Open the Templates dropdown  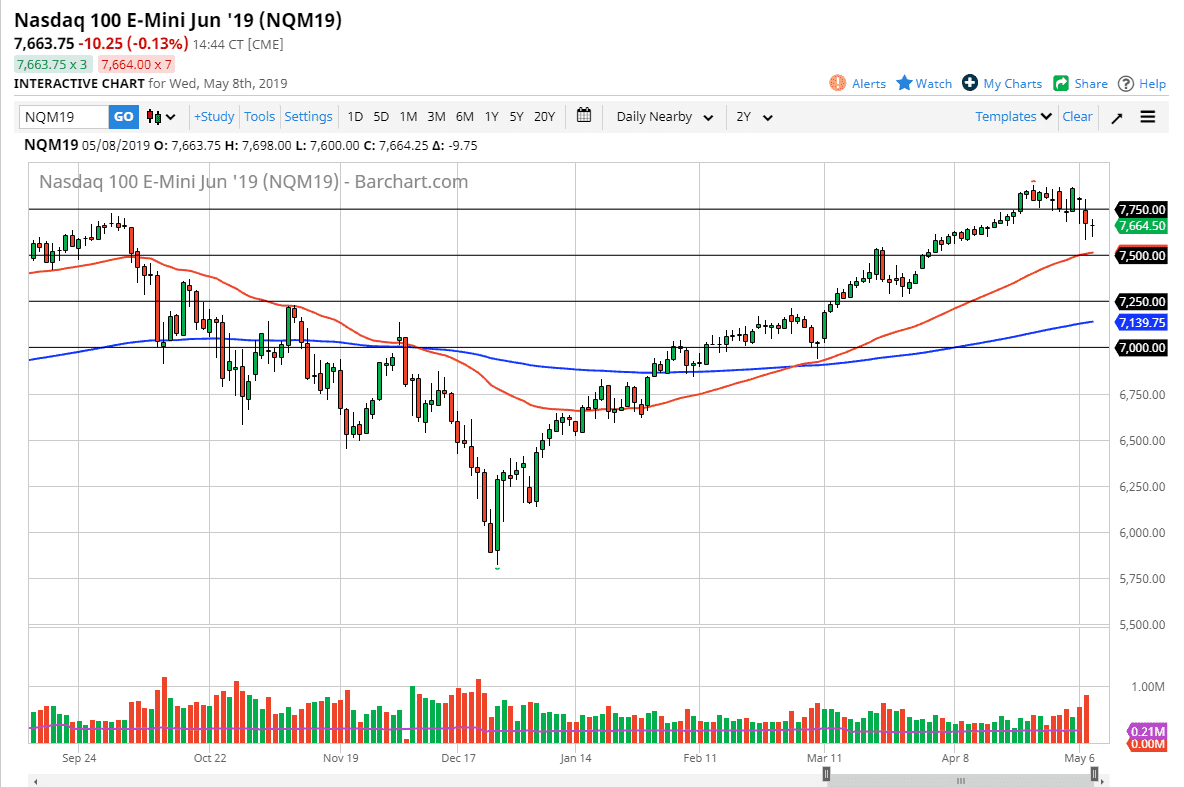tap(1012, 117)
